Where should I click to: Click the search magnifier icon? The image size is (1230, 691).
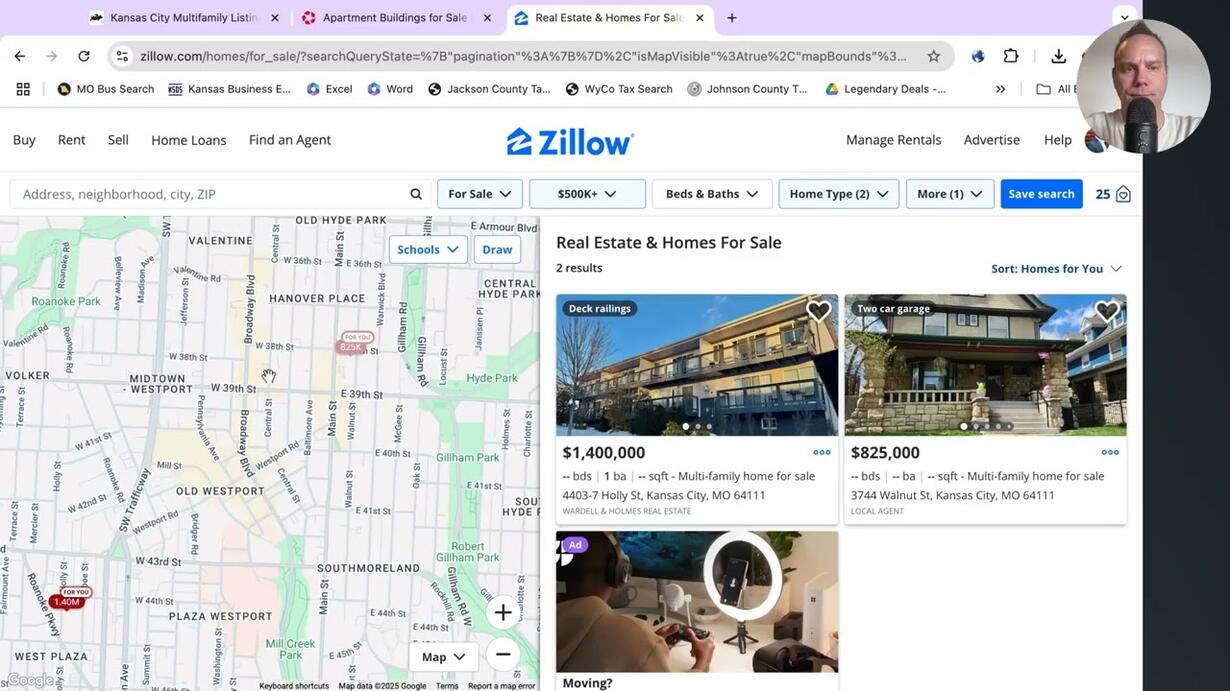pyautogui.click(x=416, y=194)
